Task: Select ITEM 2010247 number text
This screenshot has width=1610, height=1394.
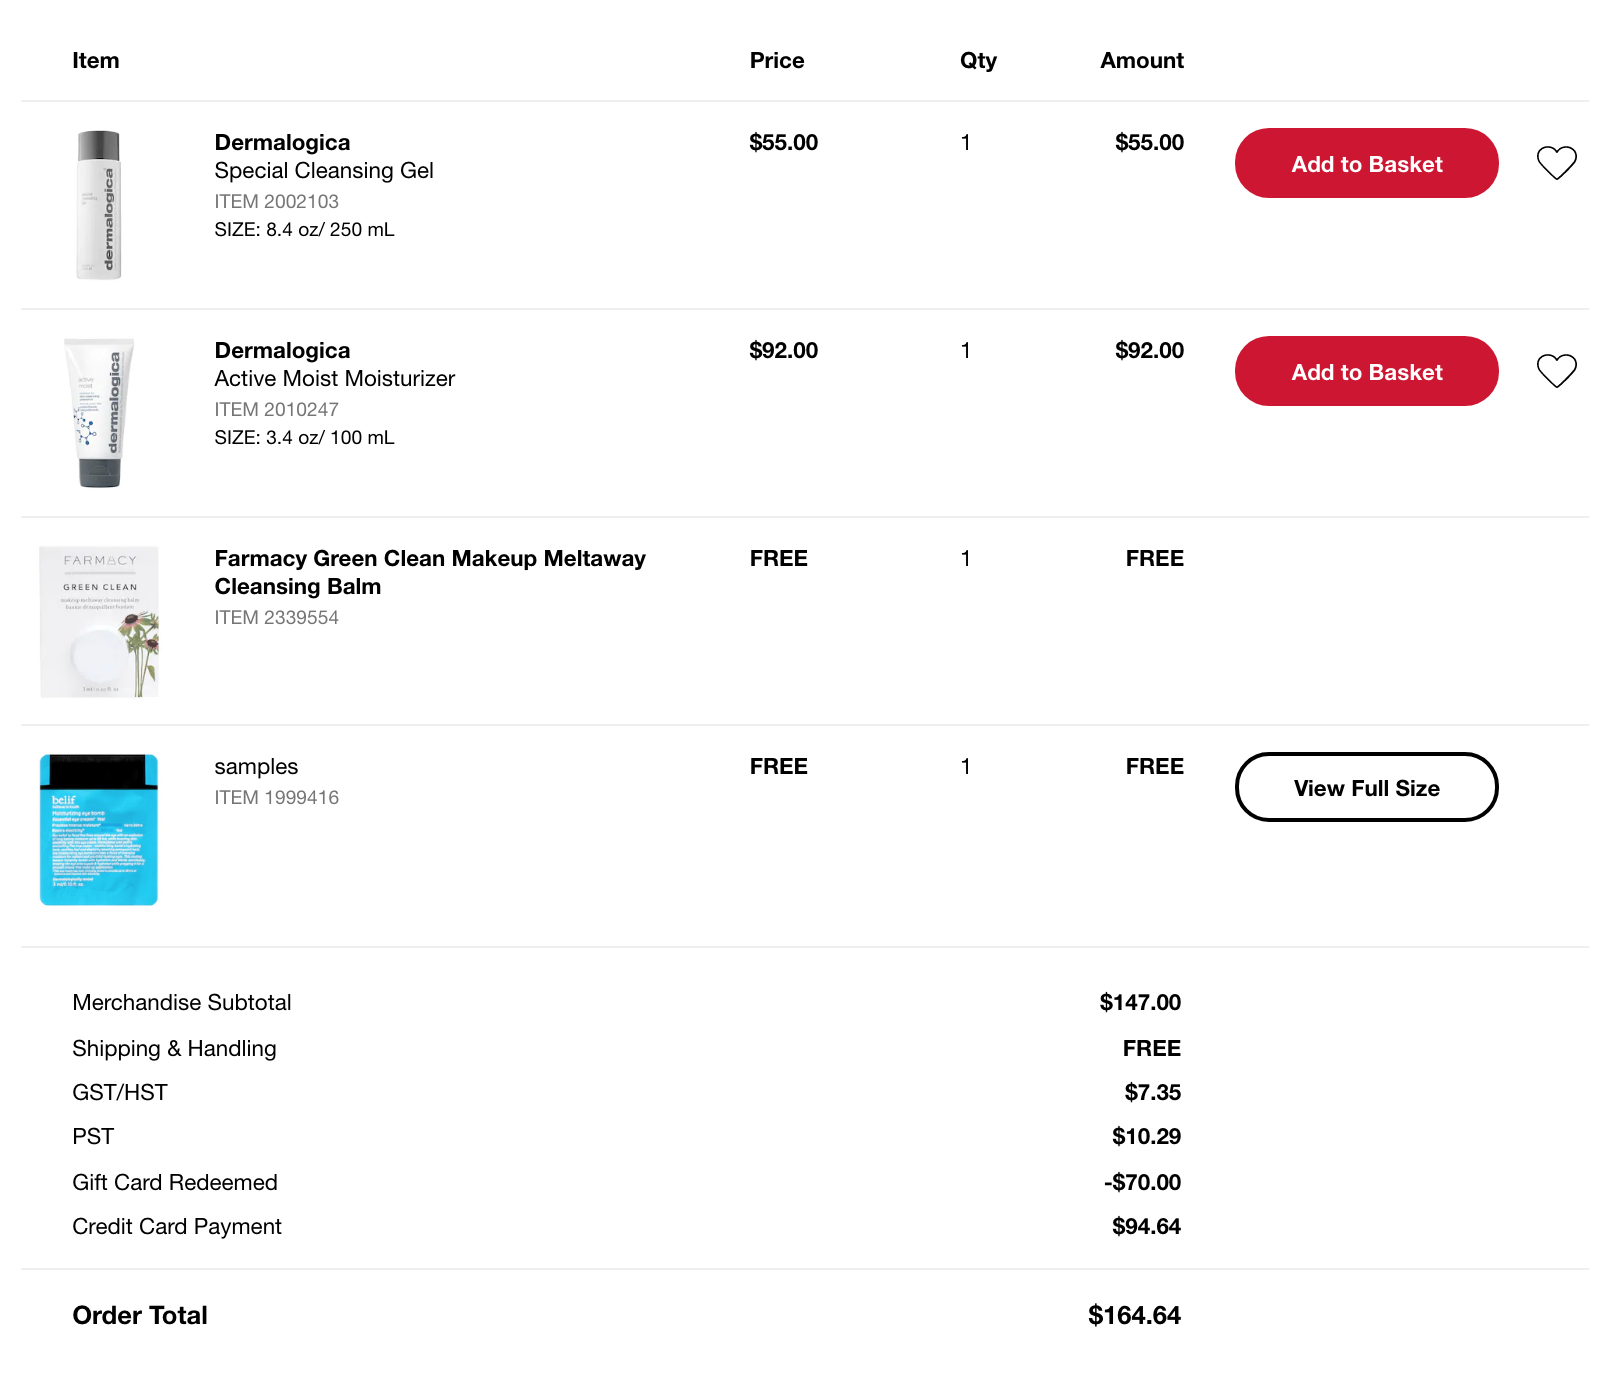Action: pos(276,409)
